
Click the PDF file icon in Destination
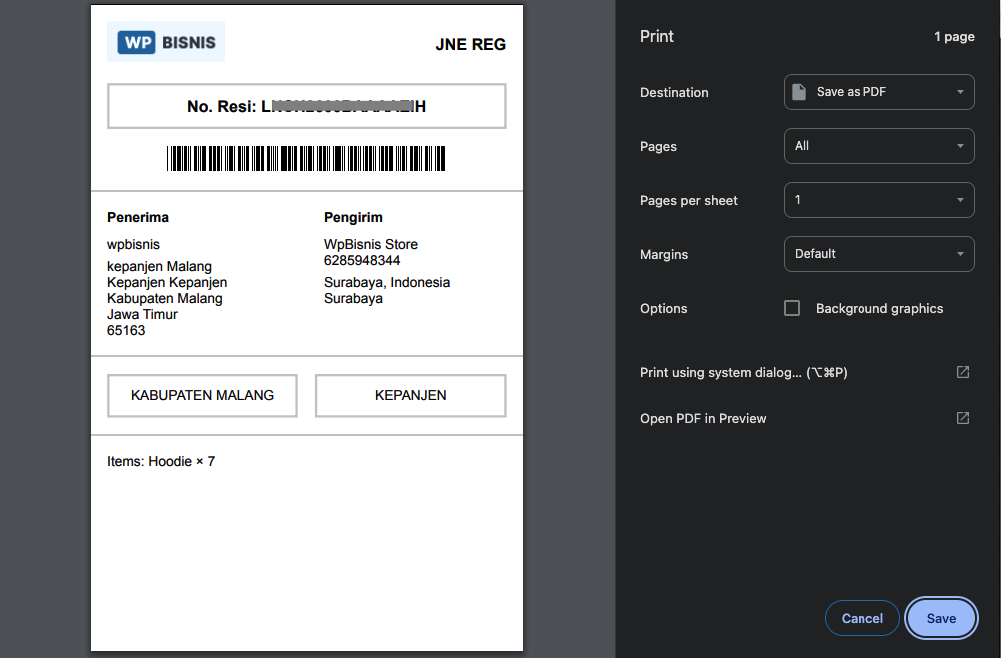pyautogui.click(x=799, y=92)
